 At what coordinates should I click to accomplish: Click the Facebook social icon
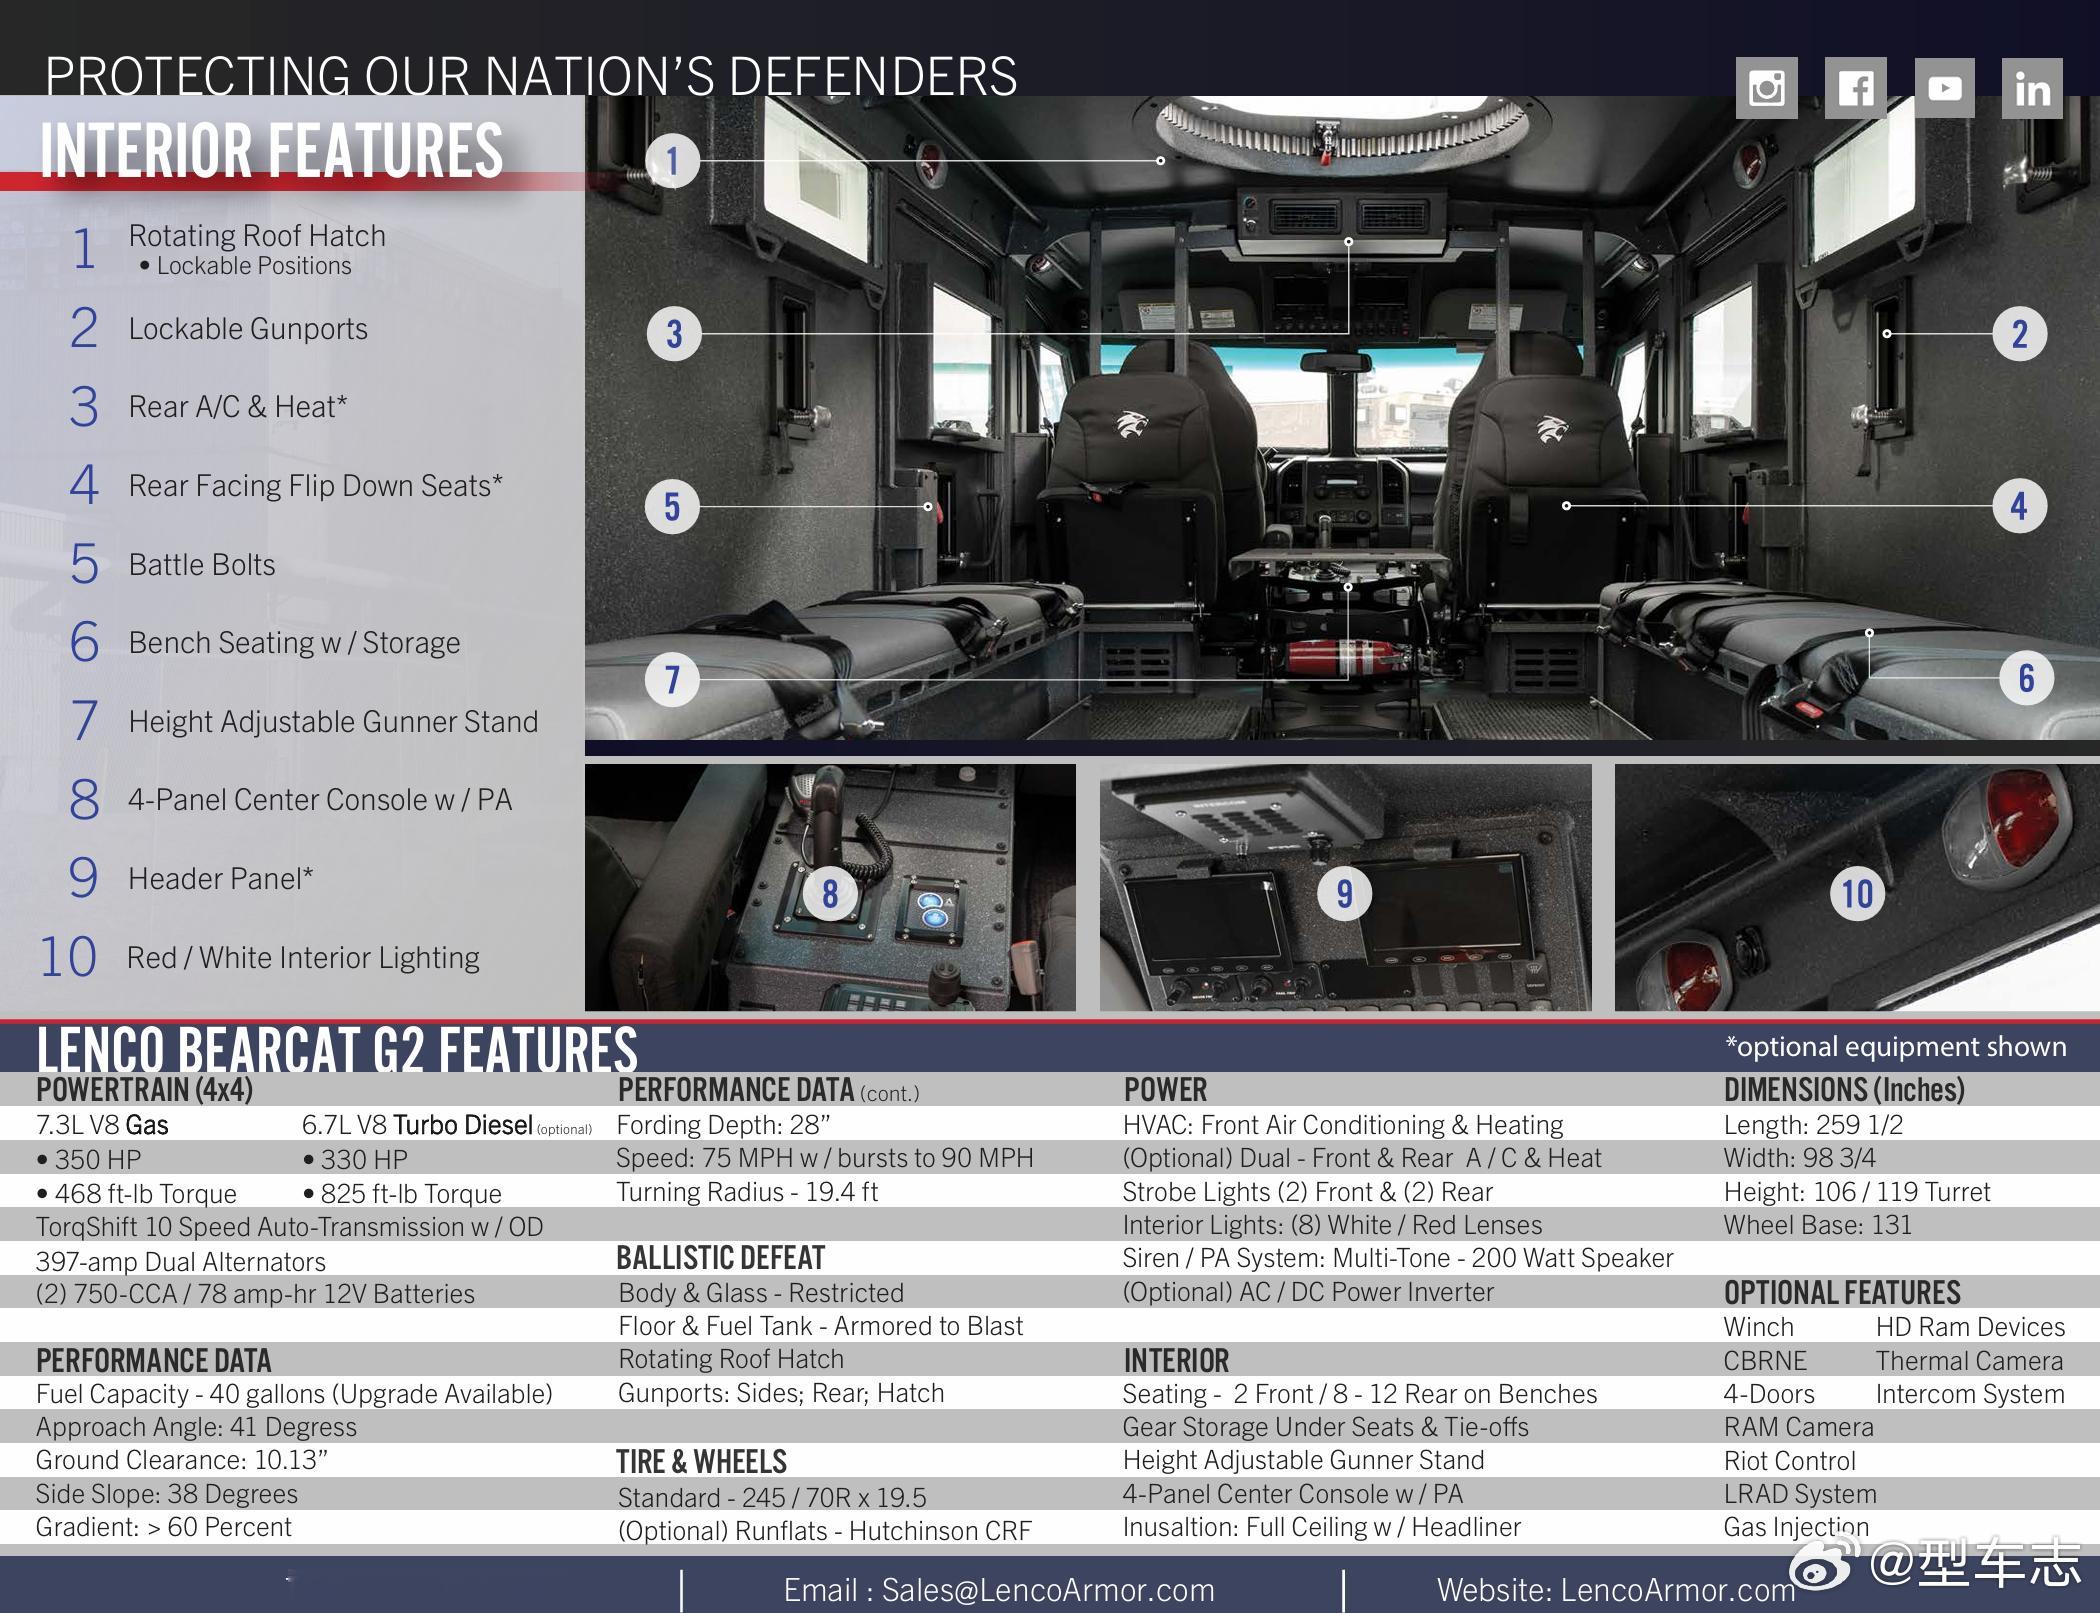click(x=1855, y=88)
